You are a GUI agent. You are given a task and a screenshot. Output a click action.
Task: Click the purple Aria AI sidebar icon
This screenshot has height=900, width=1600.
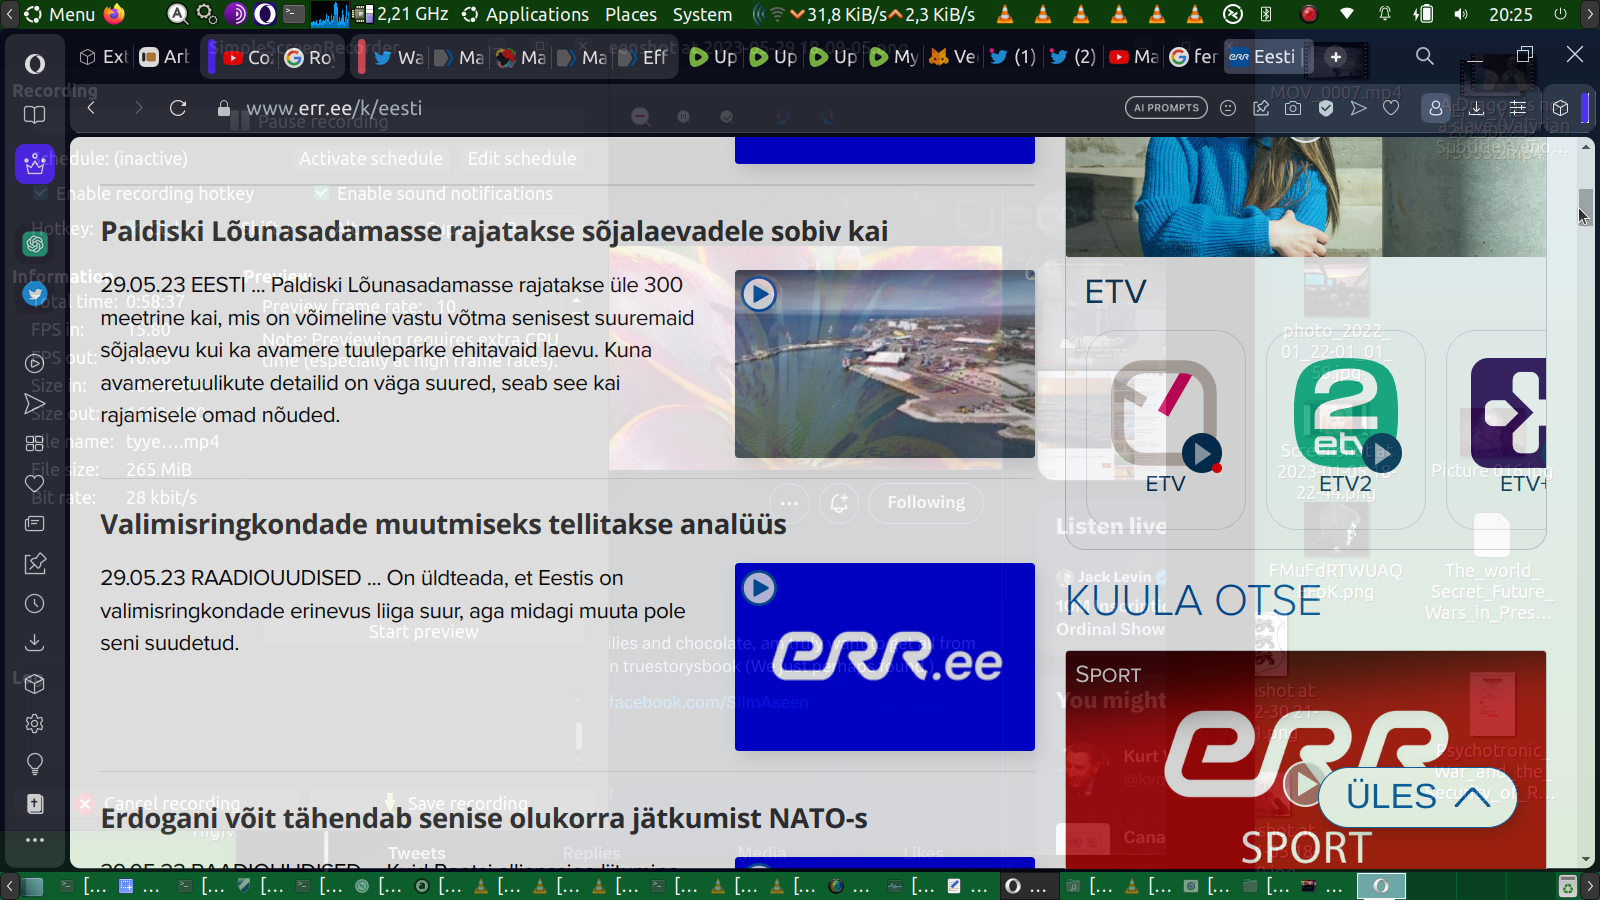[35, 163]
